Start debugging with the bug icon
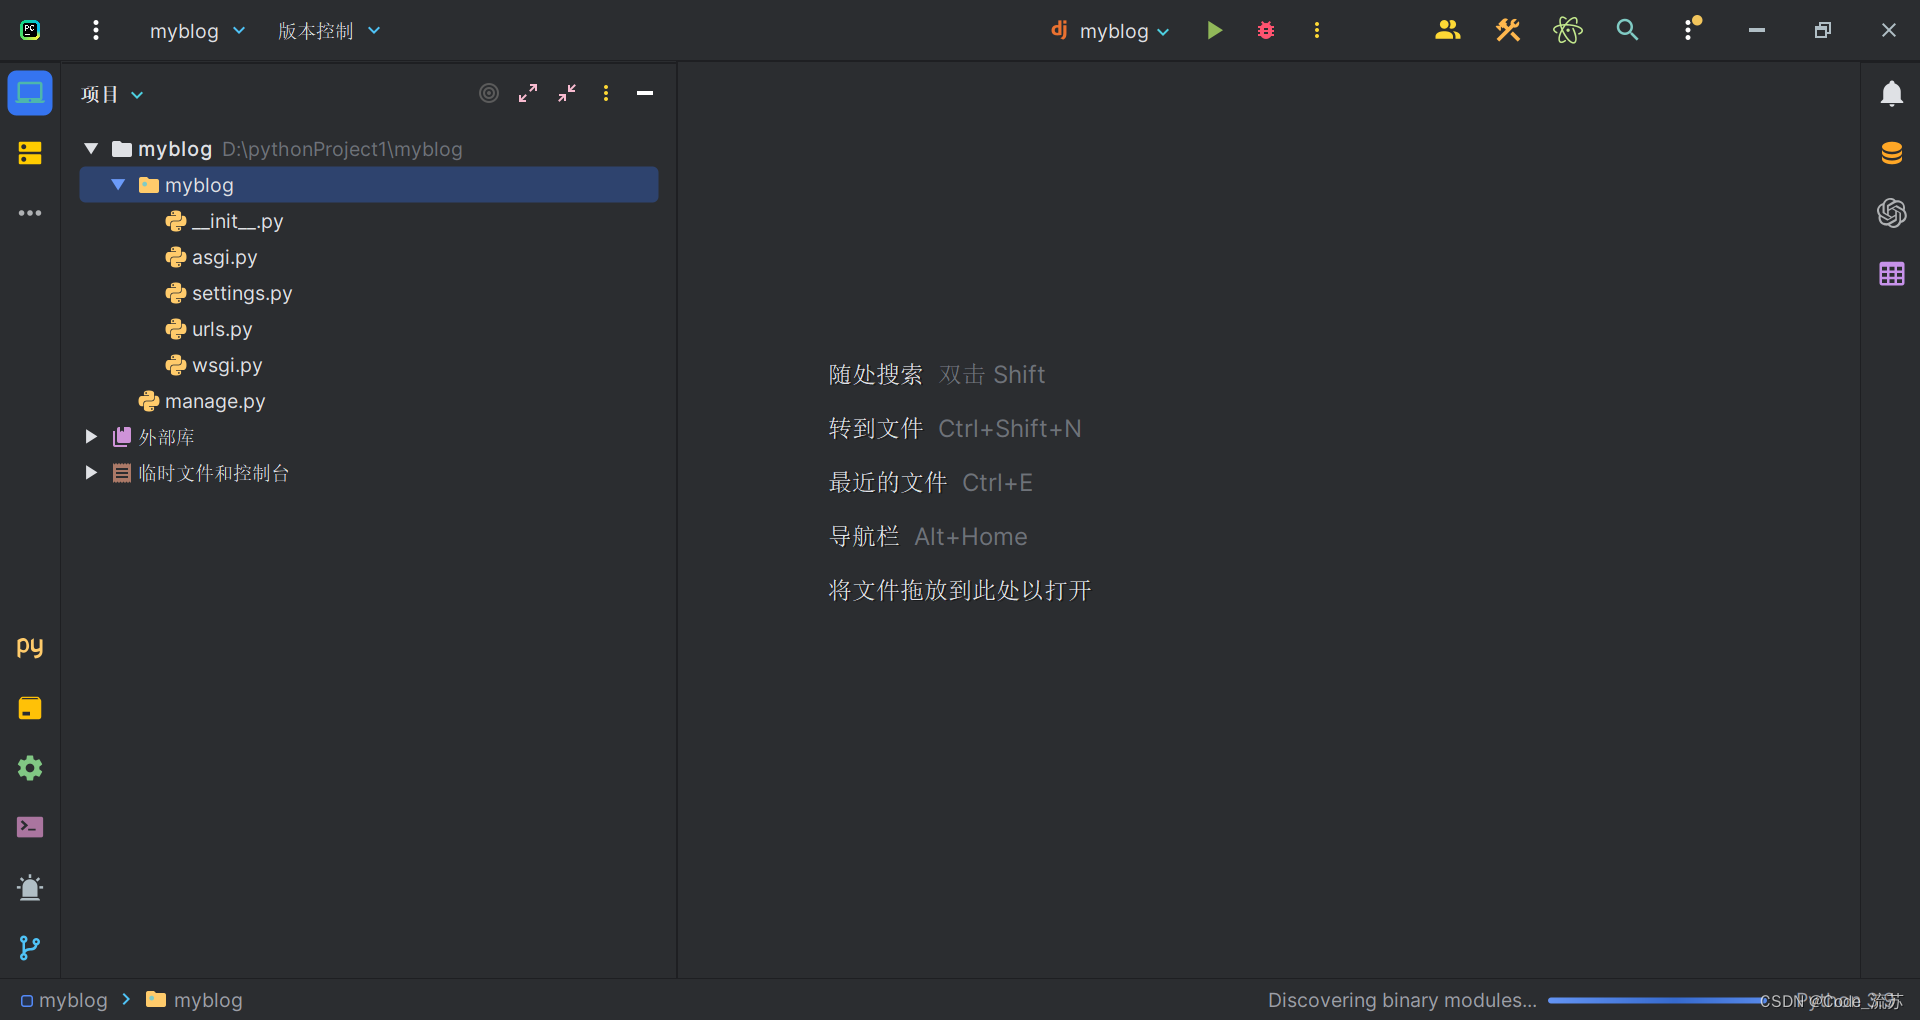 1266,30
